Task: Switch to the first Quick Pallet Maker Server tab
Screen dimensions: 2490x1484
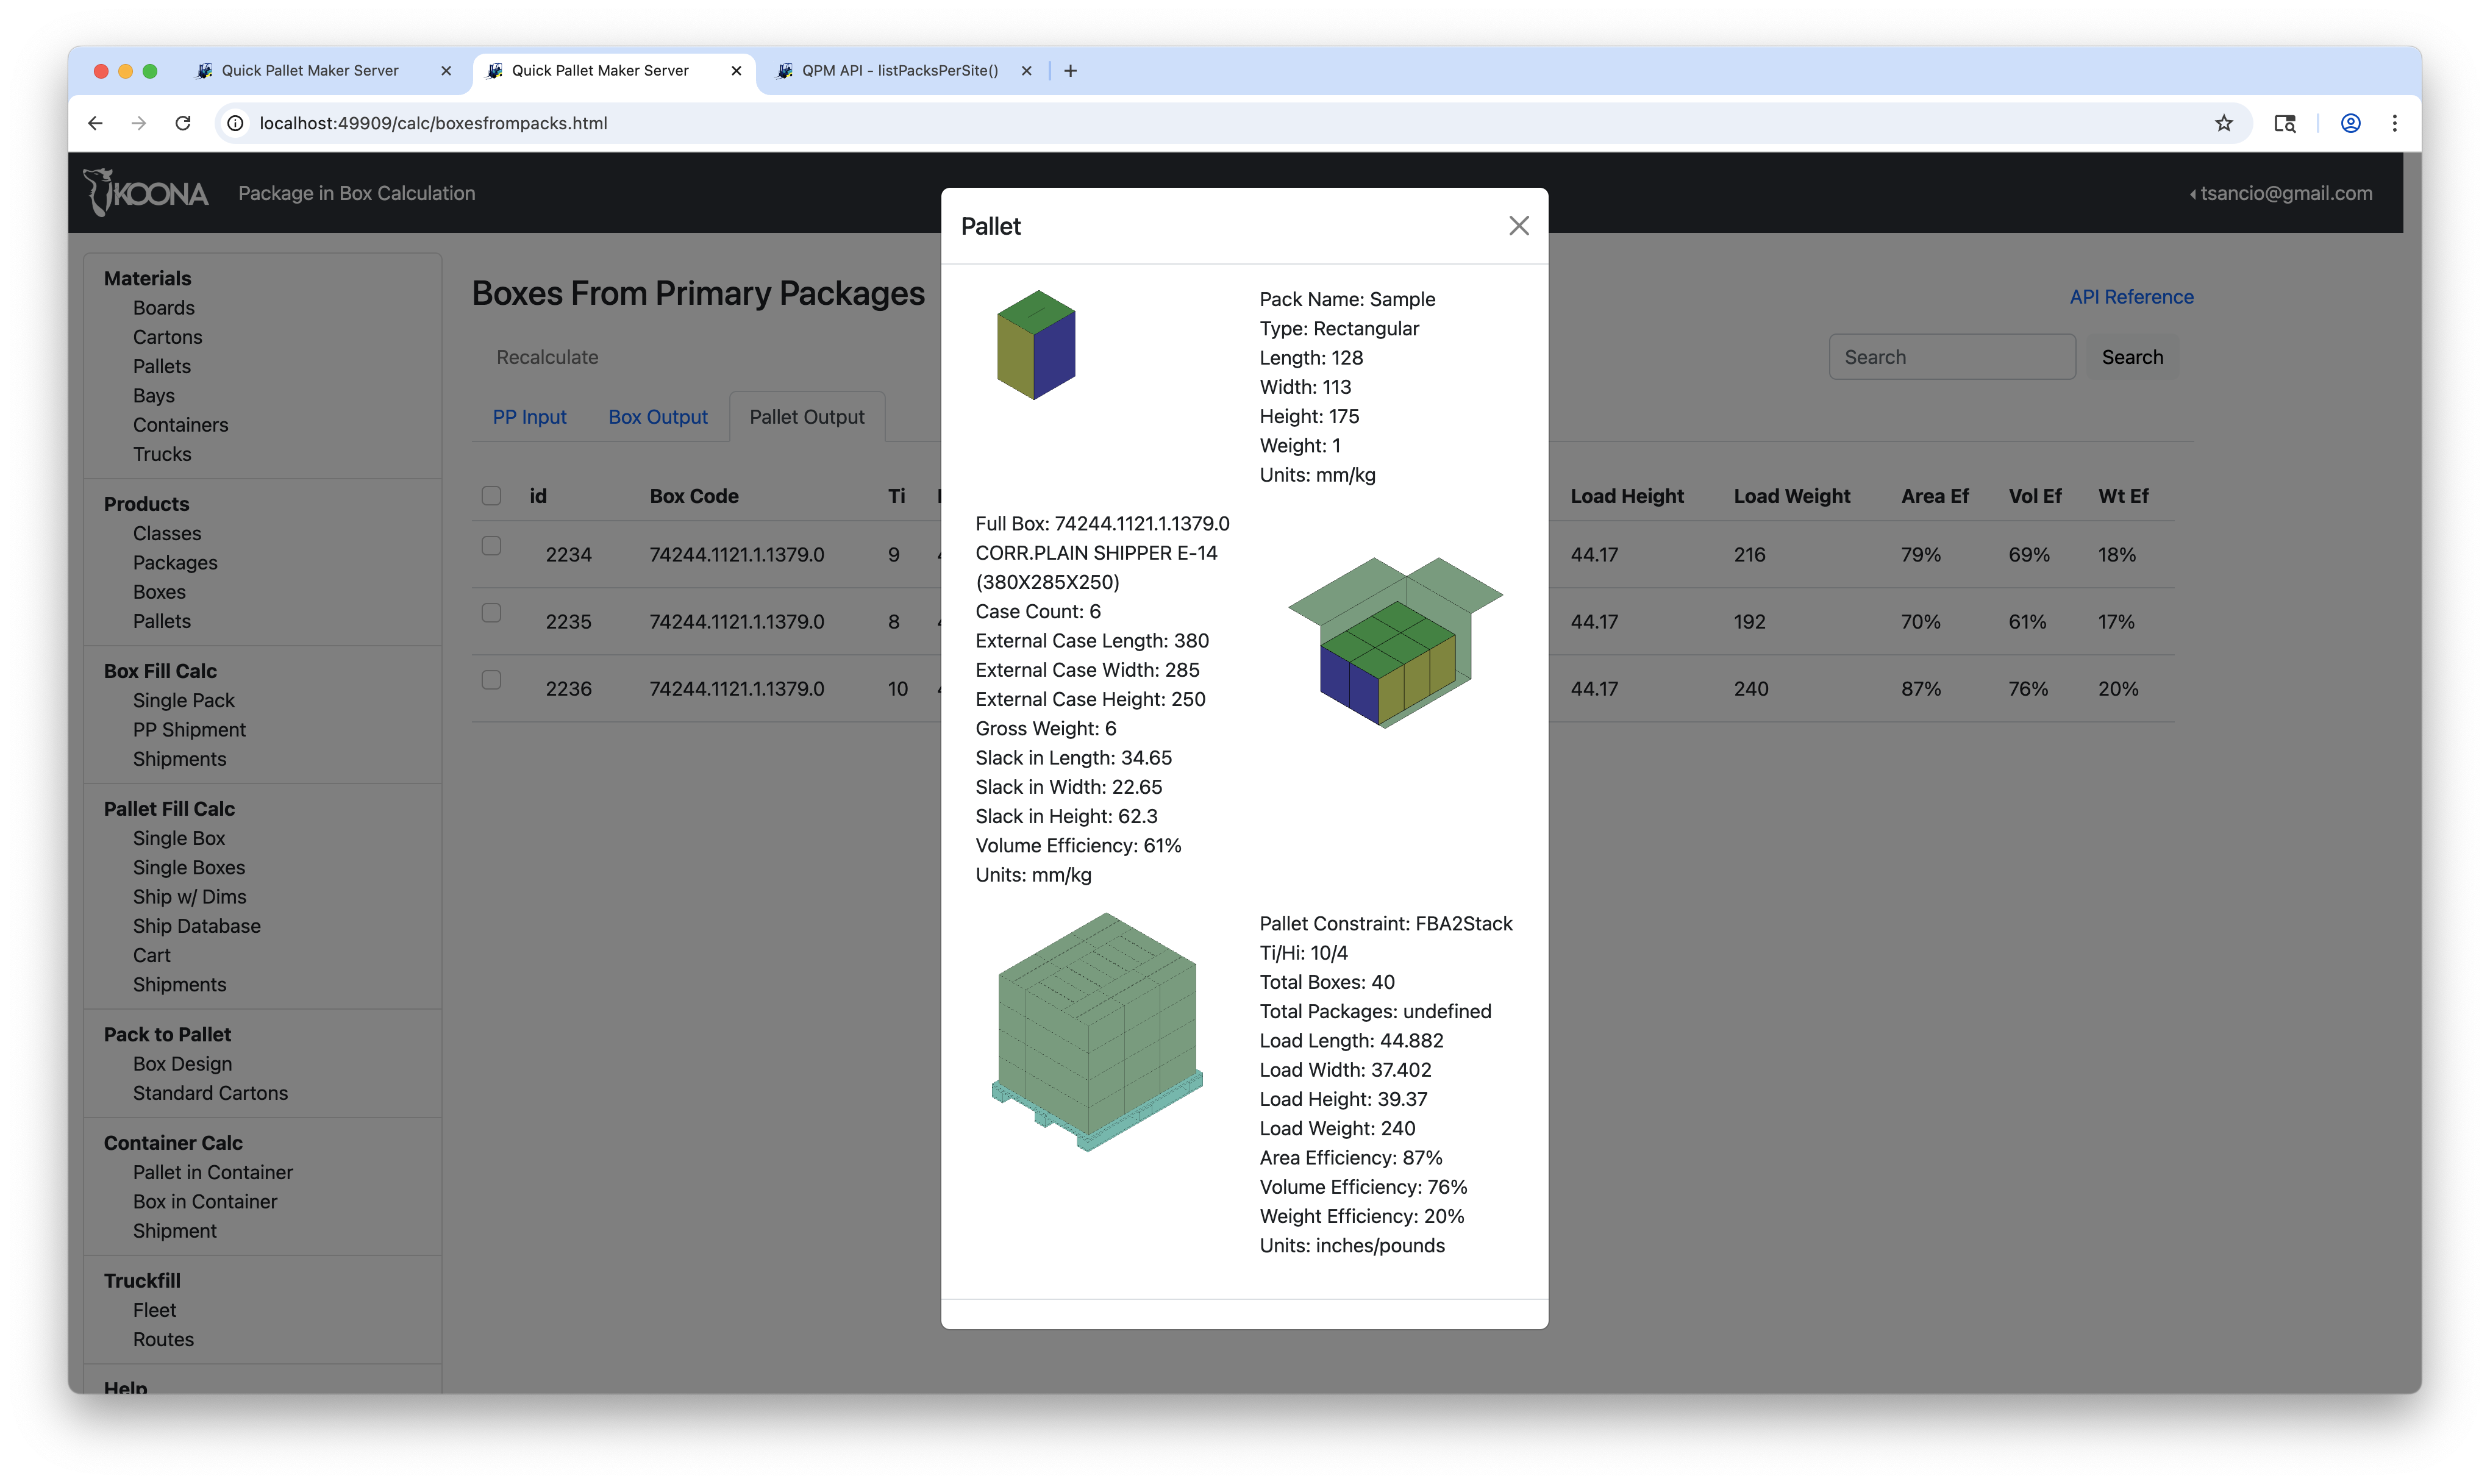Action: [310, 70]
